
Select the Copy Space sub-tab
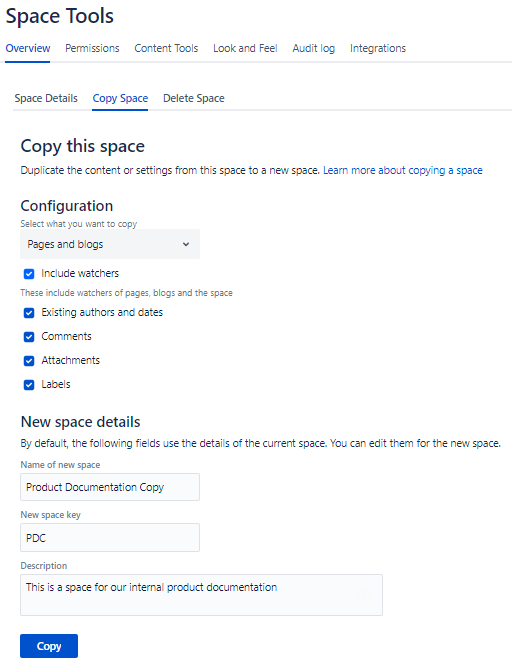pos(120,98)
